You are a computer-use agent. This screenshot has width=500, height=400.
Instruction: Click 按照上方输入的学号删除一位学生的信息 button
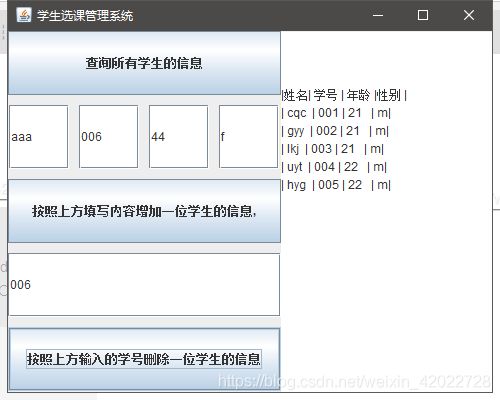point(144,359)
